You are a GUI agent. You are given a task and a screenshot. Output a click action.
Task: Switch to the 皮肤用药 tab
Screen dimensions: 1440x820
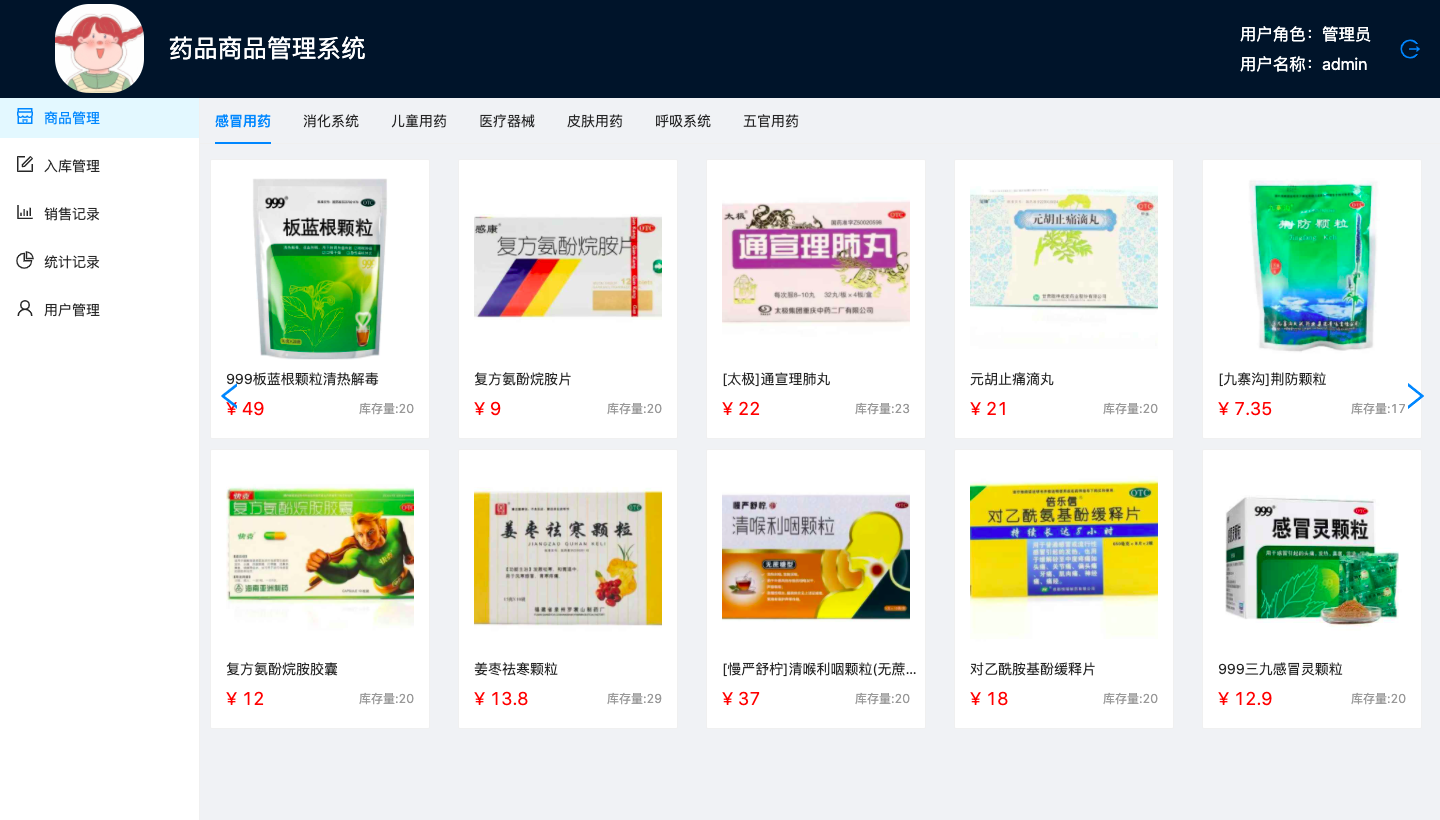click(x=595, y=121)
